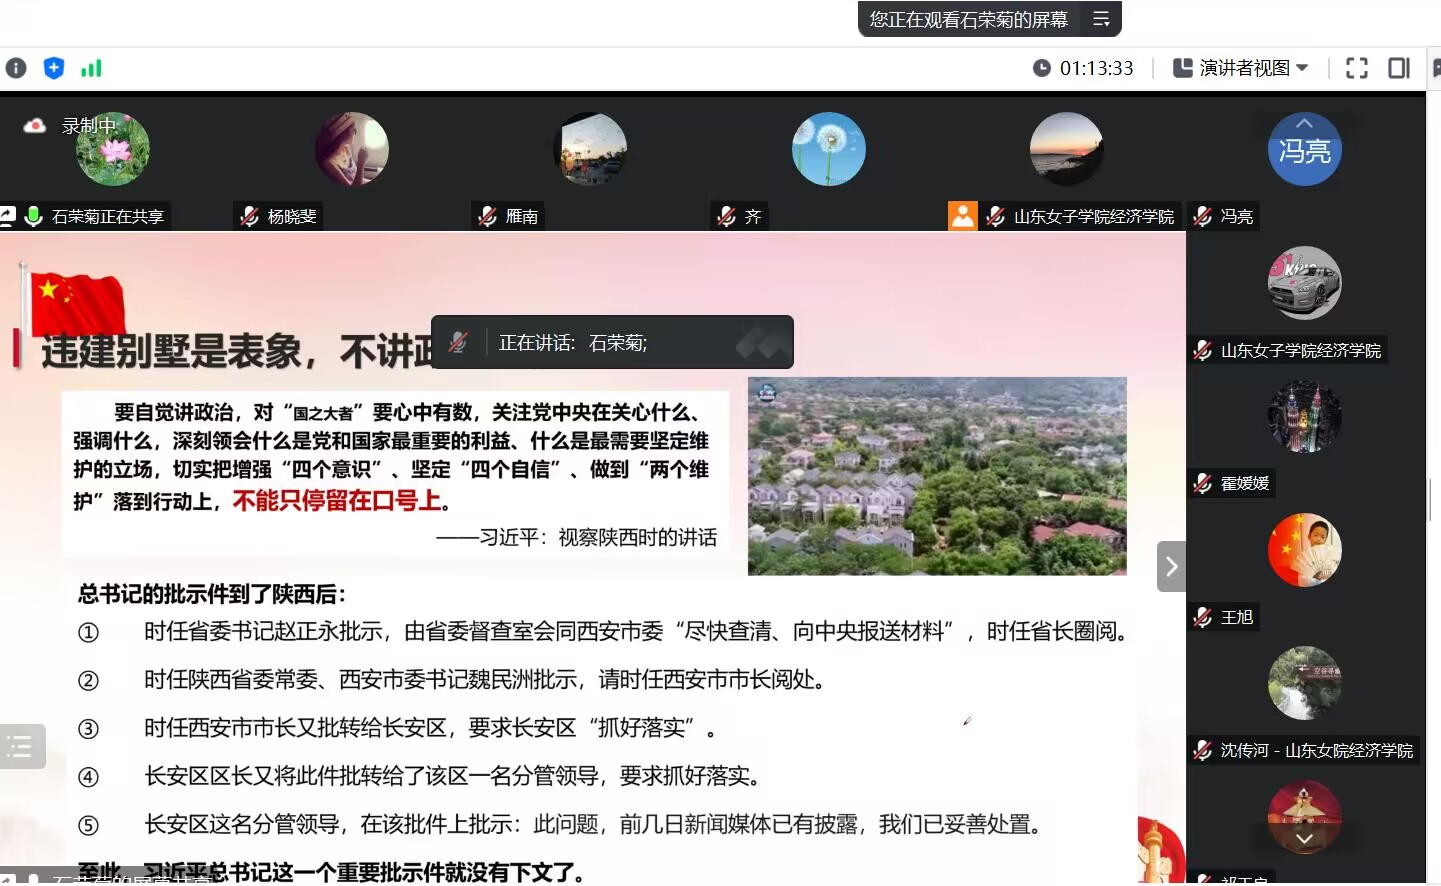Image resolution: width=1441 pixels, height=886 pixels.
Task: Click the orange host icon beside 山东女子学院经济学院
Action: click(x=962, y=216)
